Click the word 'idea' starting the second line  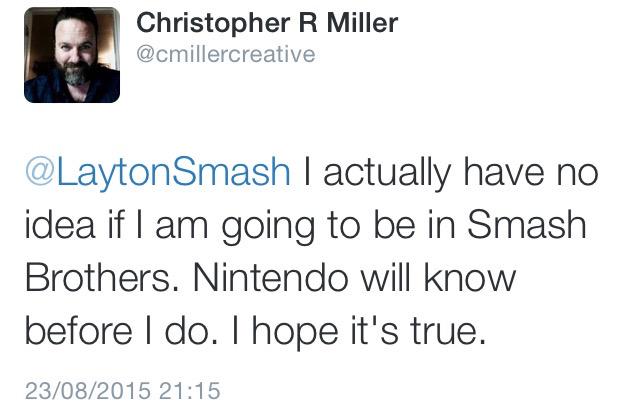point(60,225)
